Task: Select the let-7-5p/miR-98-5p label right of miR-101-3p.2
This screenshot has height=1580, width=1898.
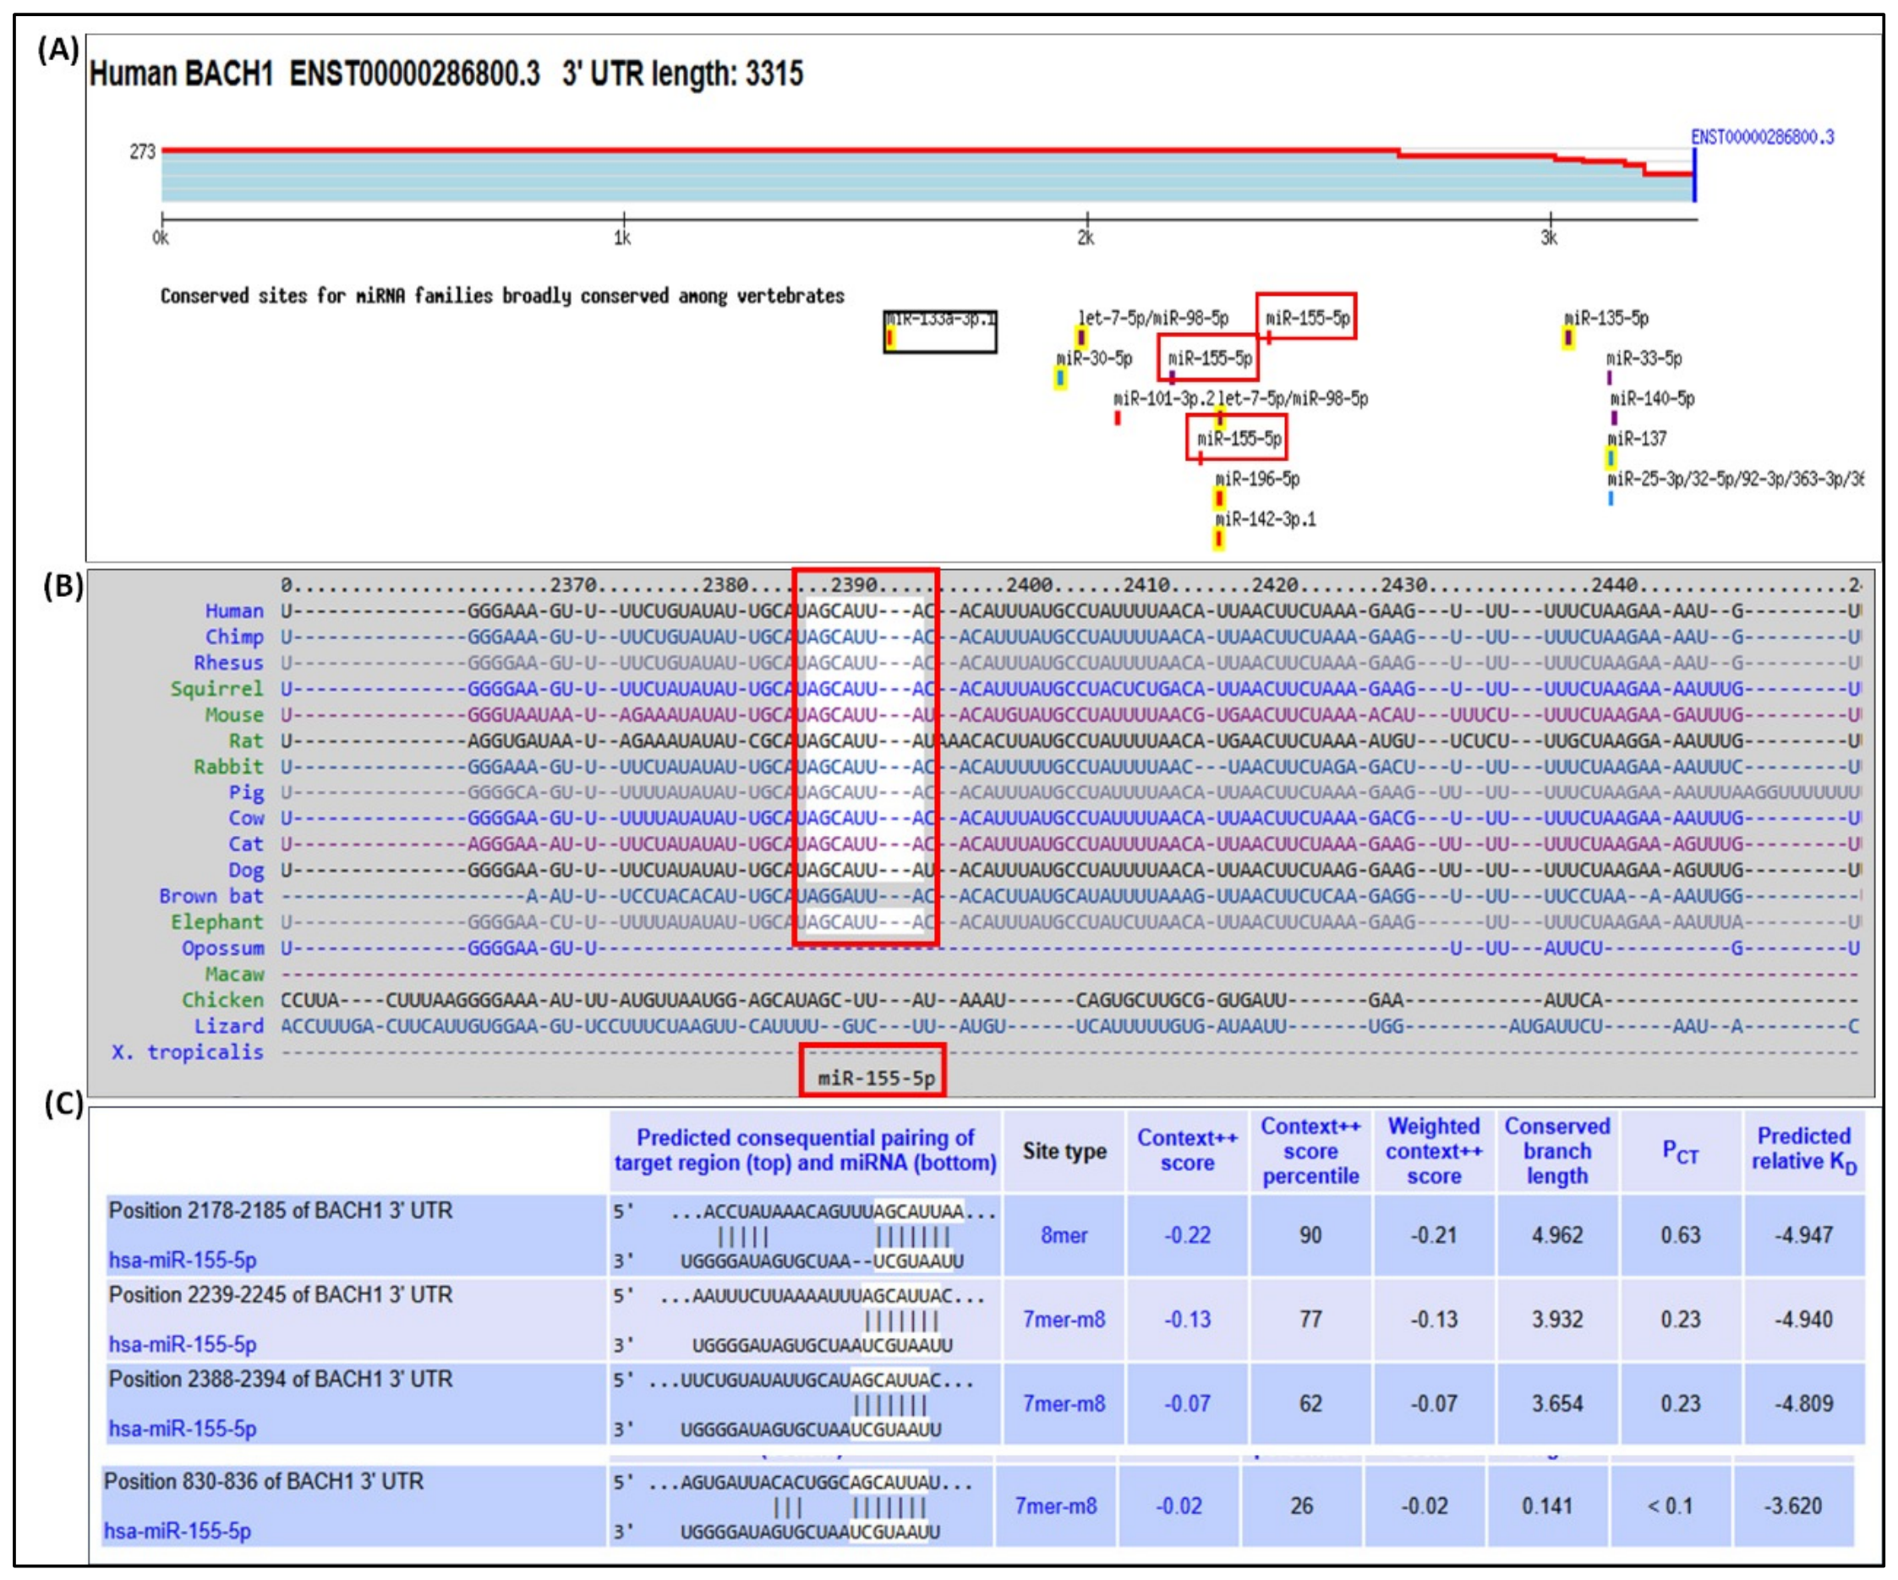Action: pos(1293,398)
